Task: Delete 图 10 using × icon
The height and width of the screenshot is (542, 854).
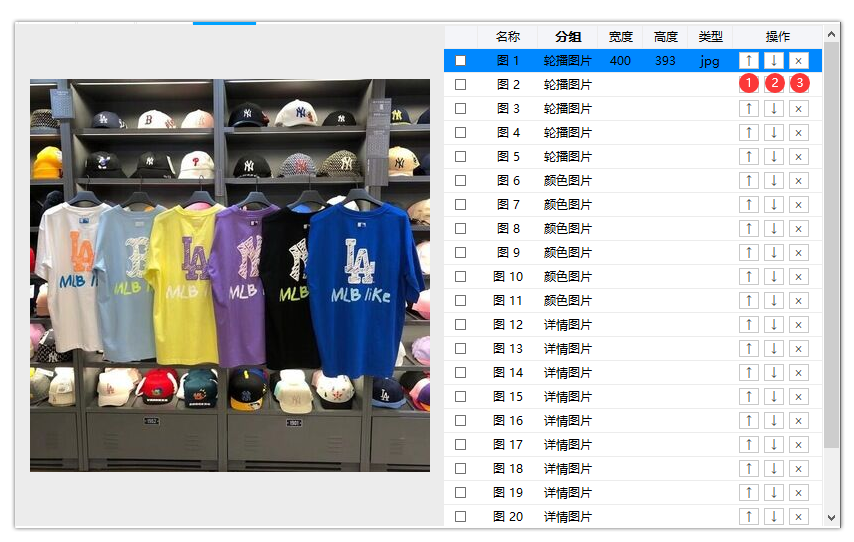Action: coord(798,276)
